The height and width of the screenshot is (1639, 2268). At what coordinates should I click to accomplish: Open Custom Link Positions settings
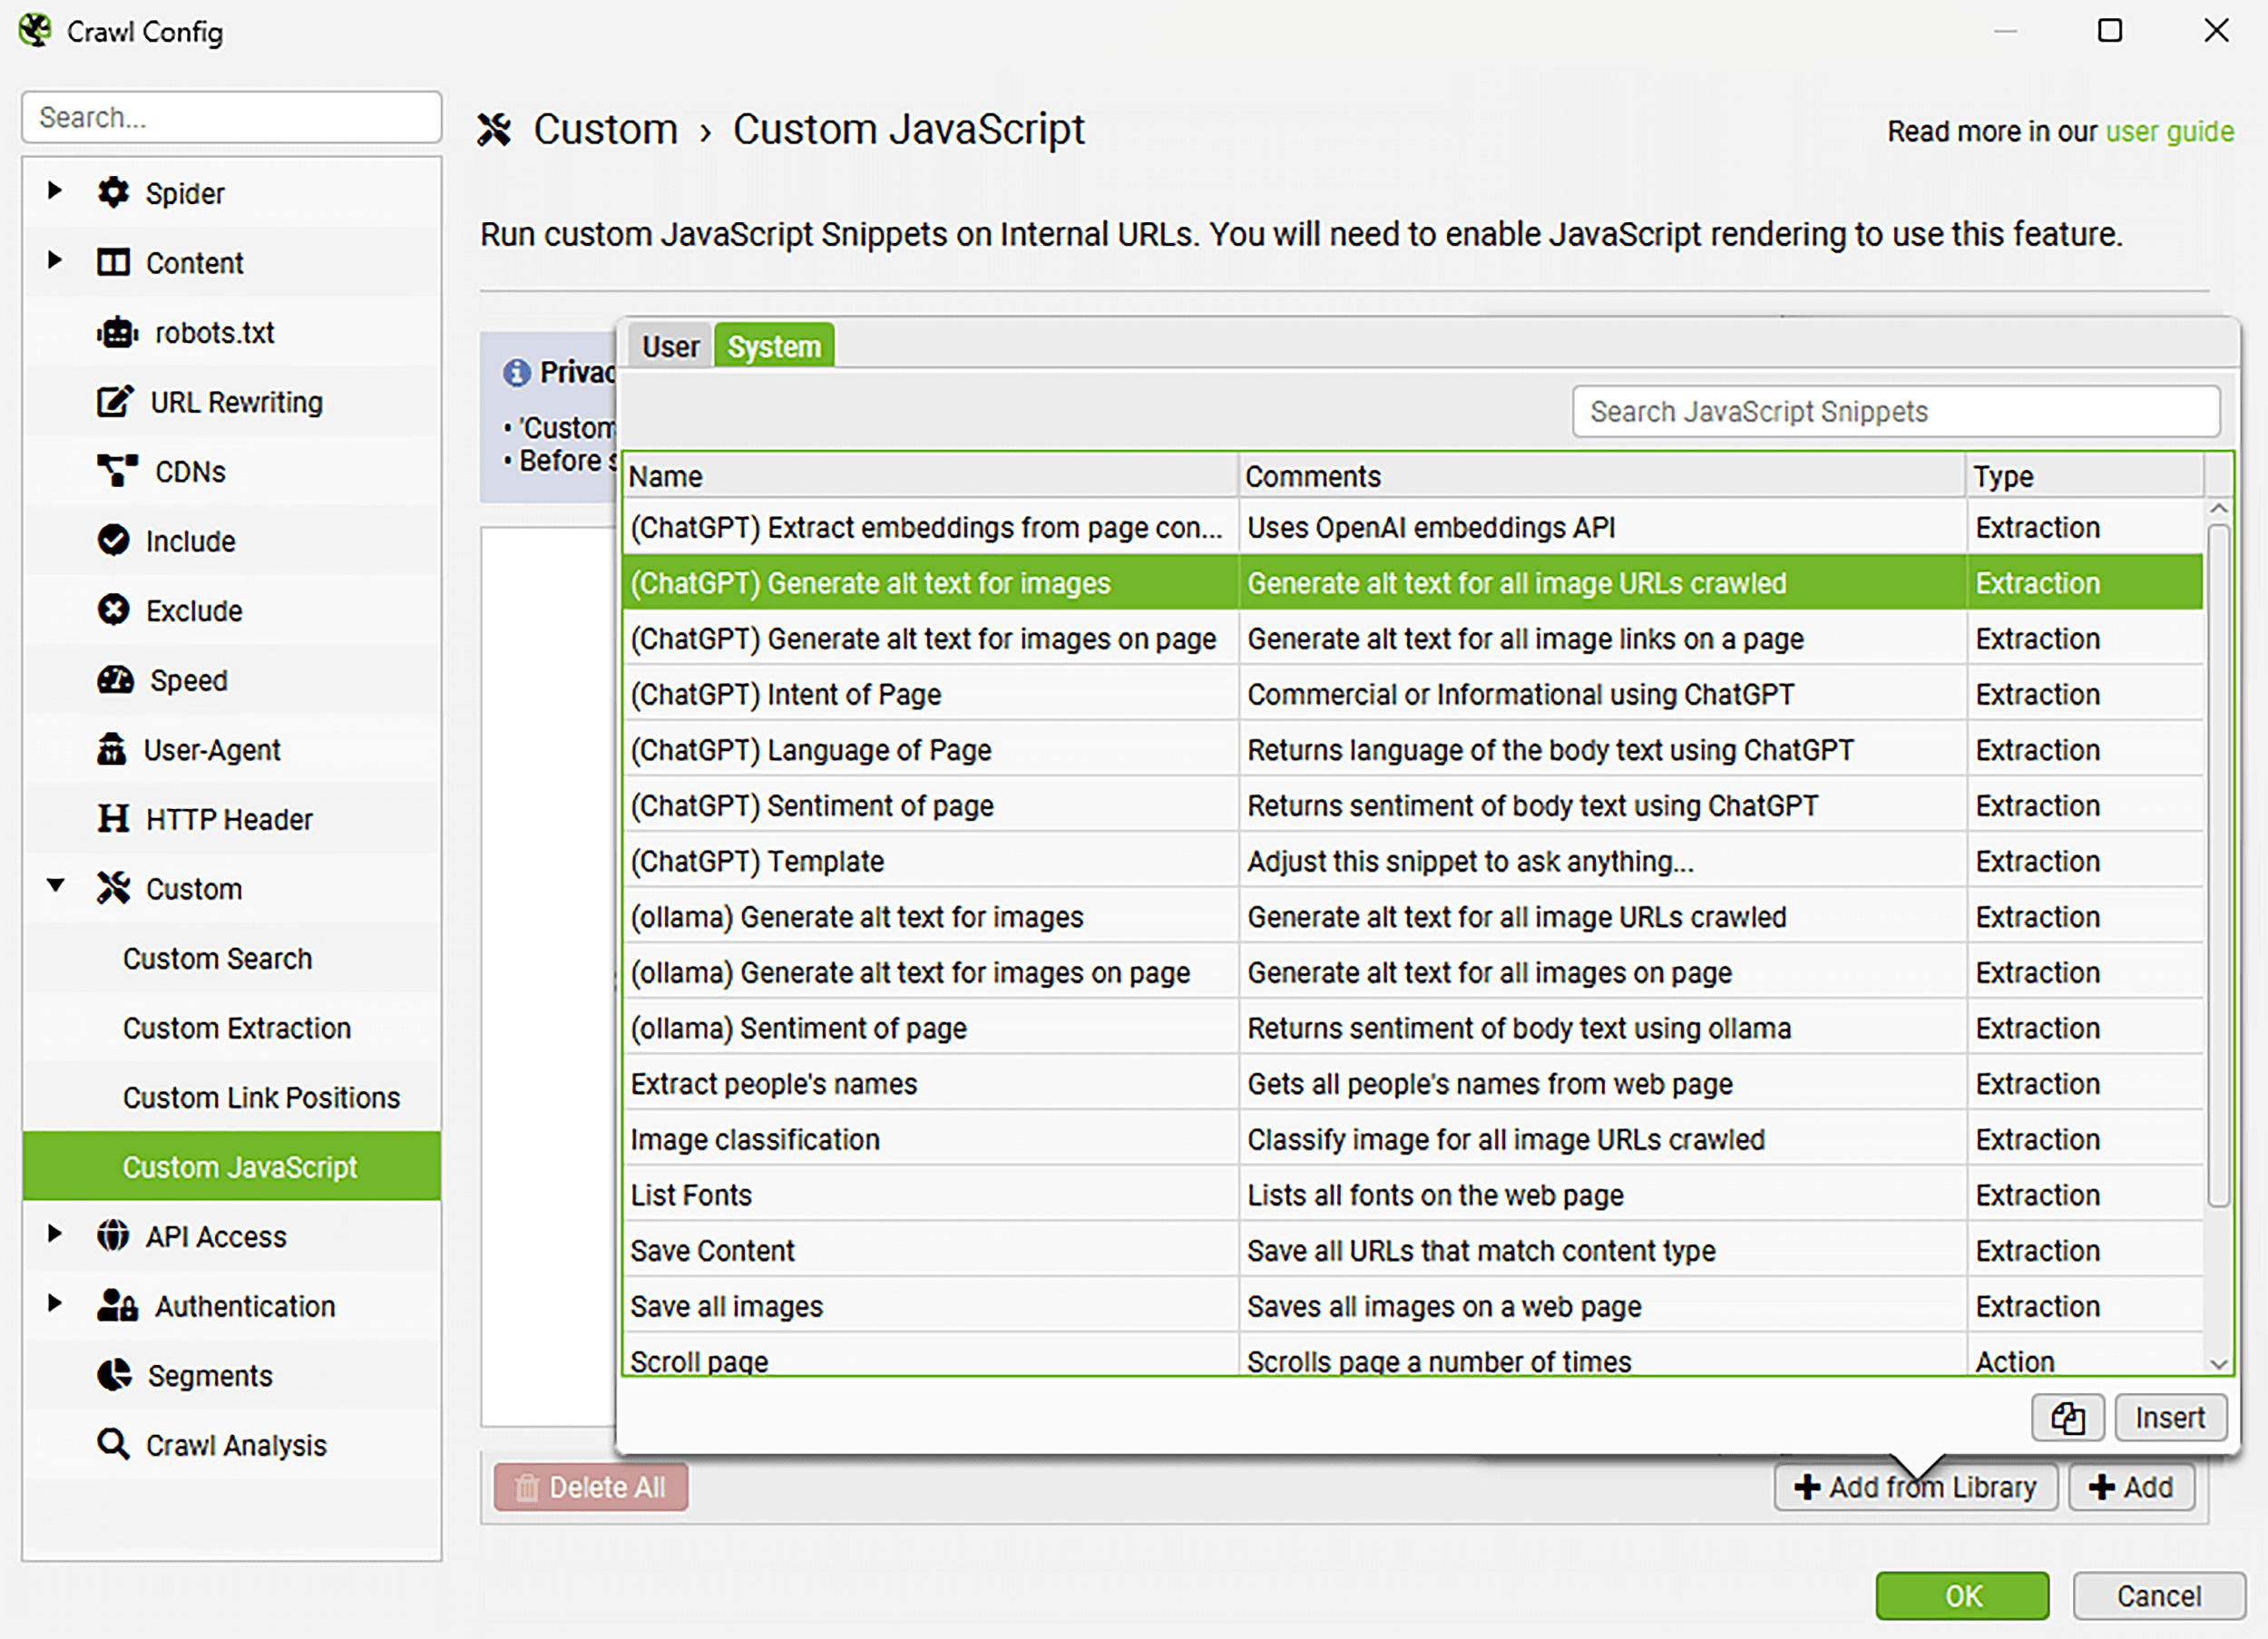pos(261,1097)
